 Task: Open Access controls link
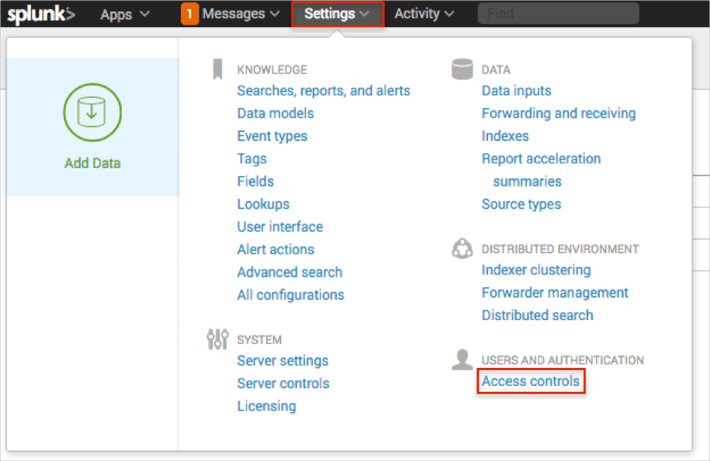coord(530,382)
